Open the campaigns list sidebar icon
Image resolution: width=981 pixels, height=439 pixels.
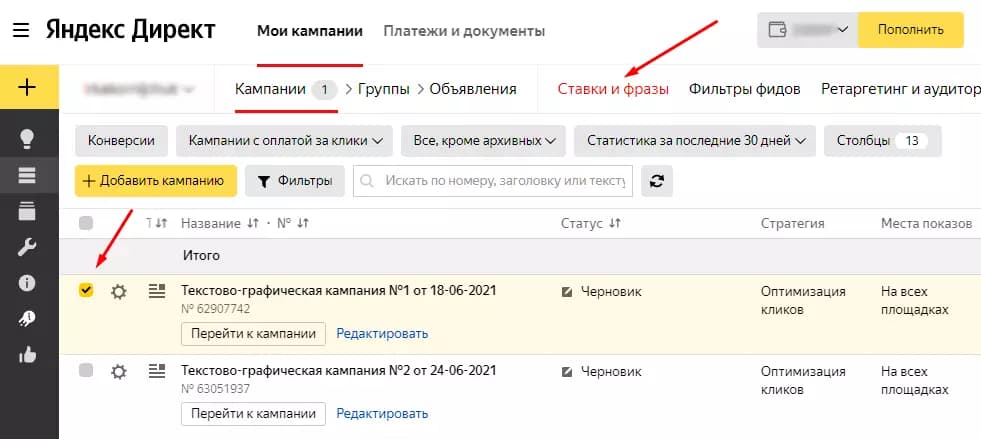(27, 176)
